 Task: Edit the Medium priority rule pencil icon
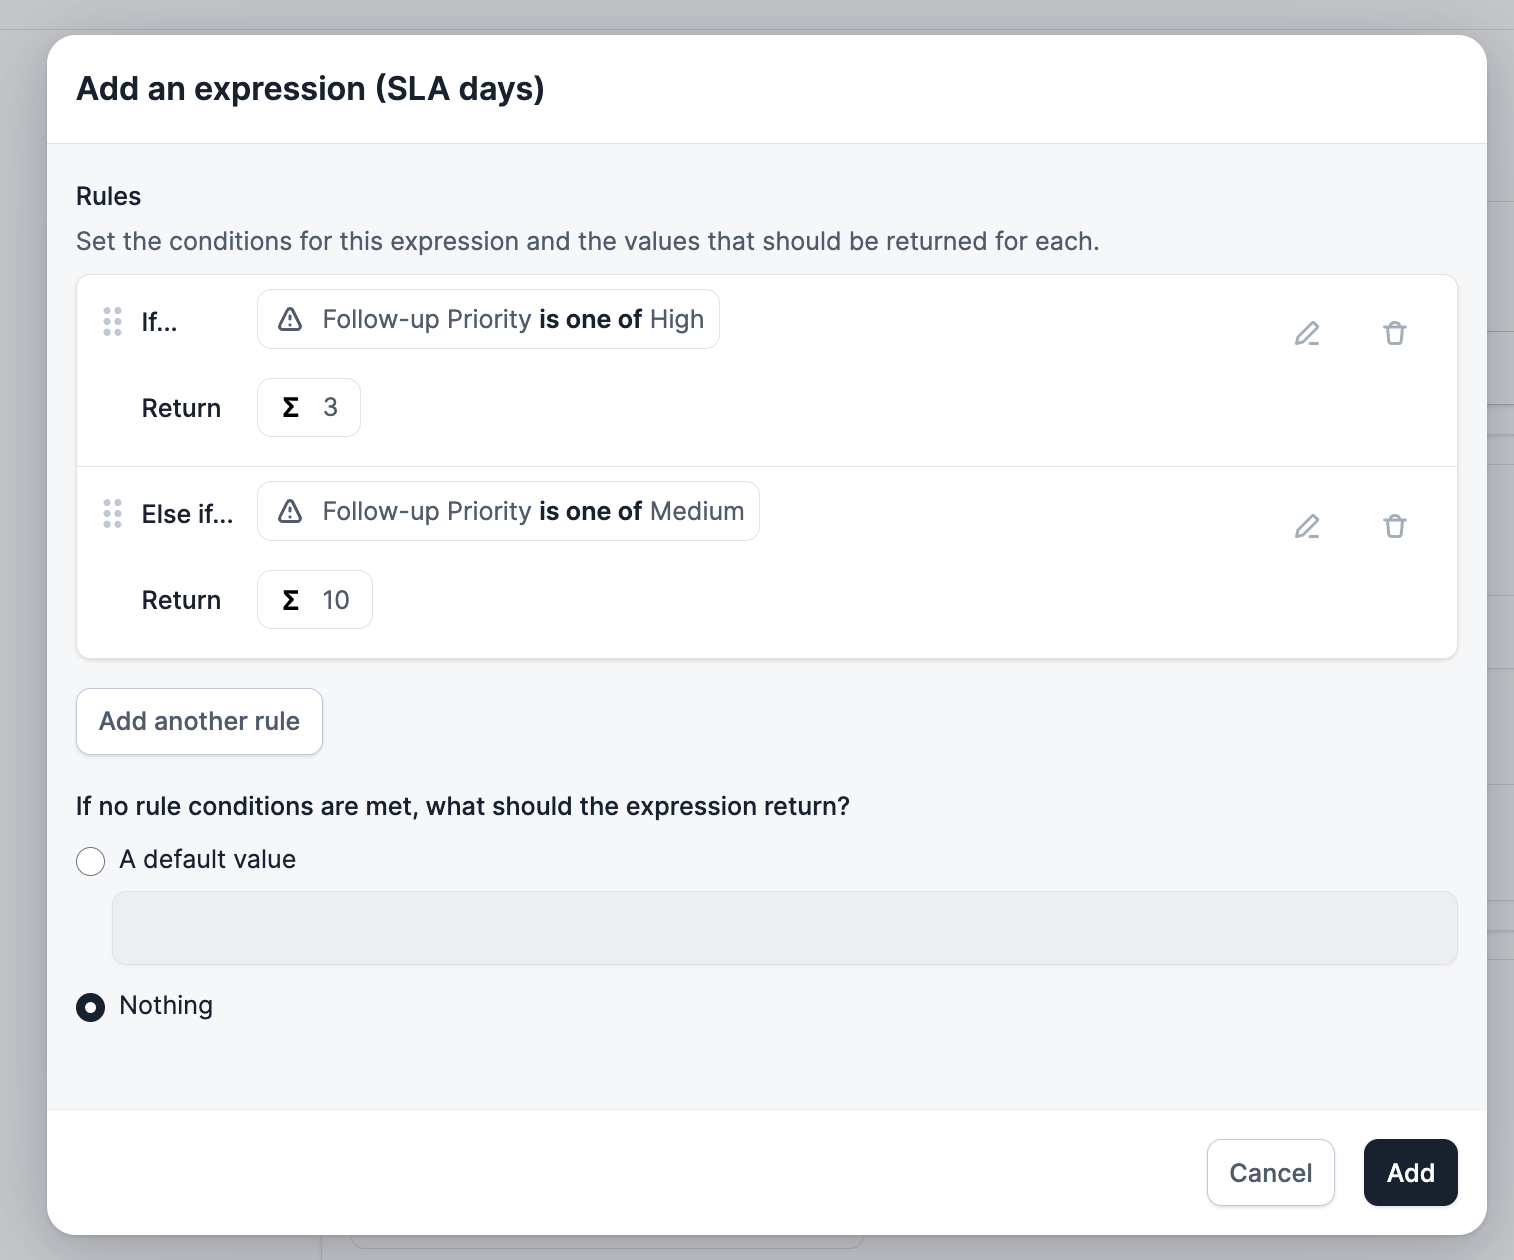1307,526
